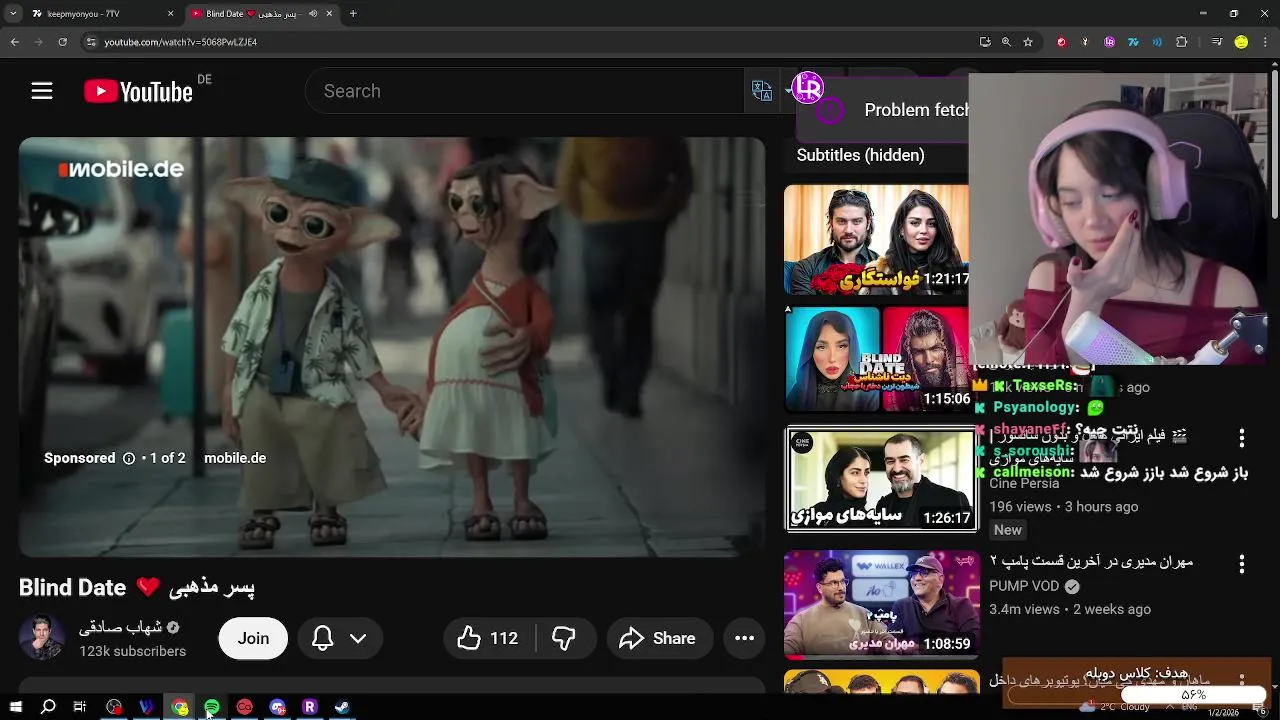Screen dimensions: 1280x720
Task: Reload the YouTube page
Action: point(63,42)
